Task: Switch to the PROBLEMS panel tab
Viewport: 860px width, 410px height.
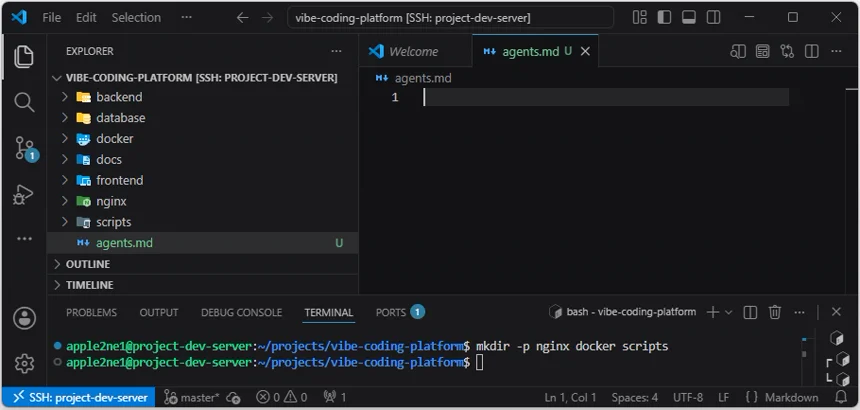Action: (x=91, y=312)
